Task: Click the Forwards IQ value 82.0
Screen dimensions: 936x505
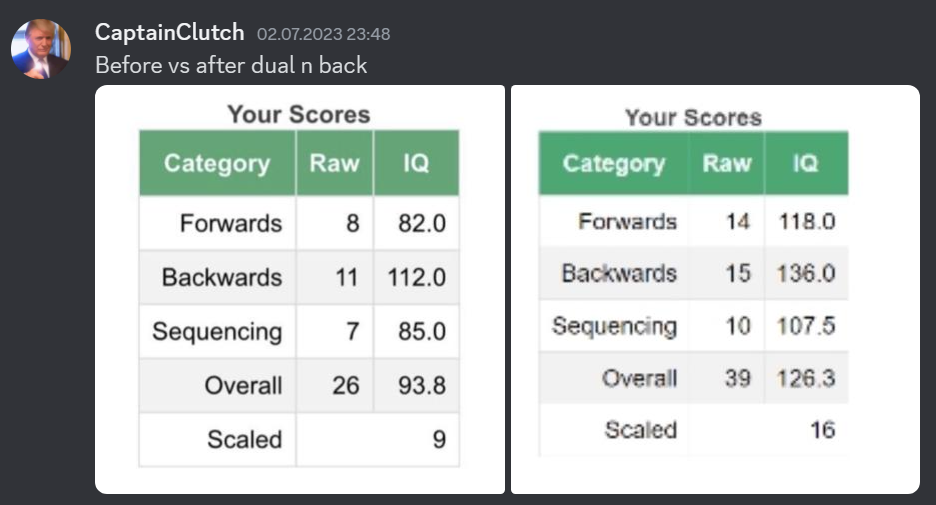Action: [422, 223]
